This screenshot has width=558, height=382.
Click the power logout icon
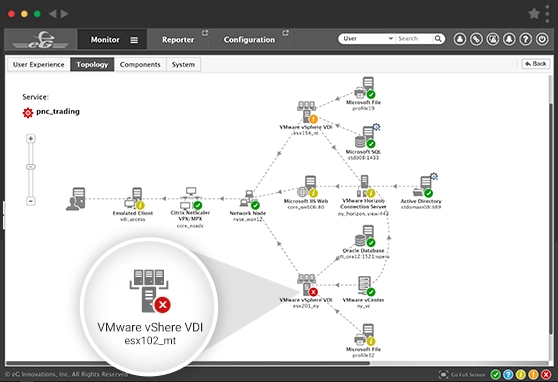click(542, 39)
